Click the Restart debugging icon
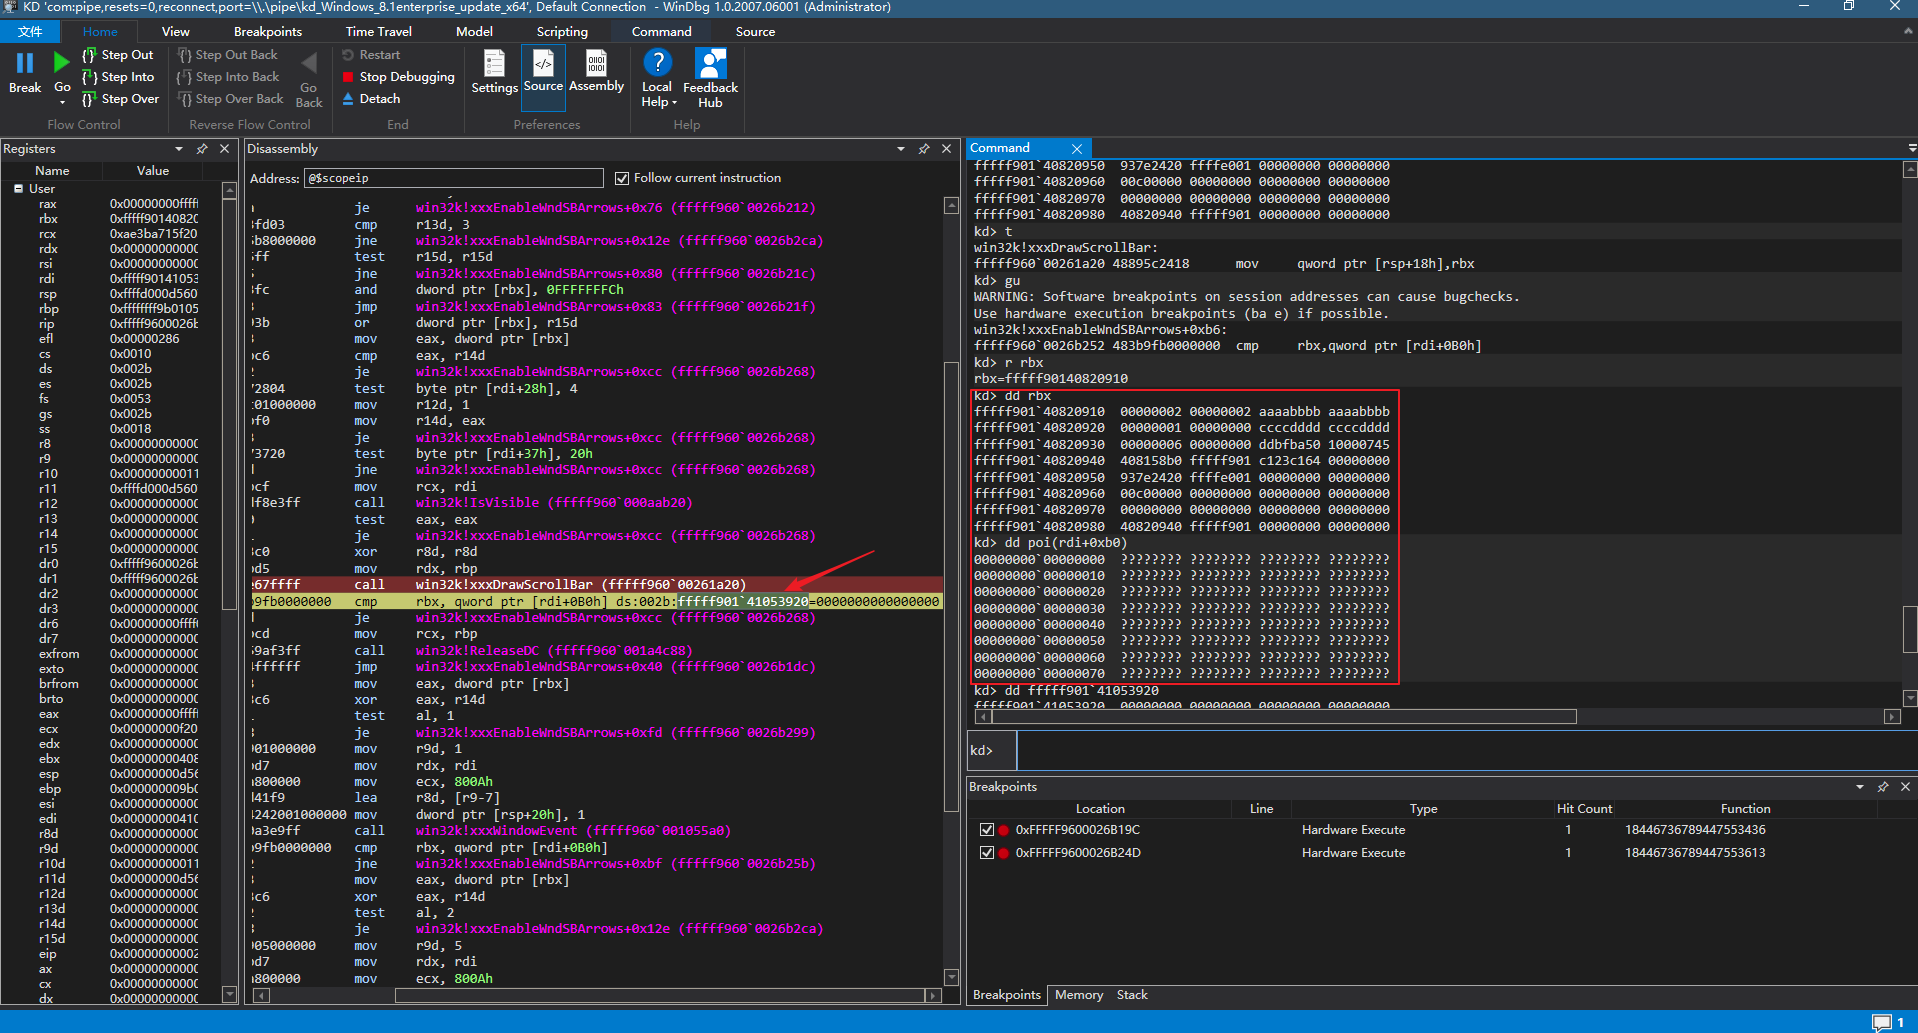Image resolution: width=1918 pixels, height=1033 pixels. pyautogui.click(x=348, y=55)
